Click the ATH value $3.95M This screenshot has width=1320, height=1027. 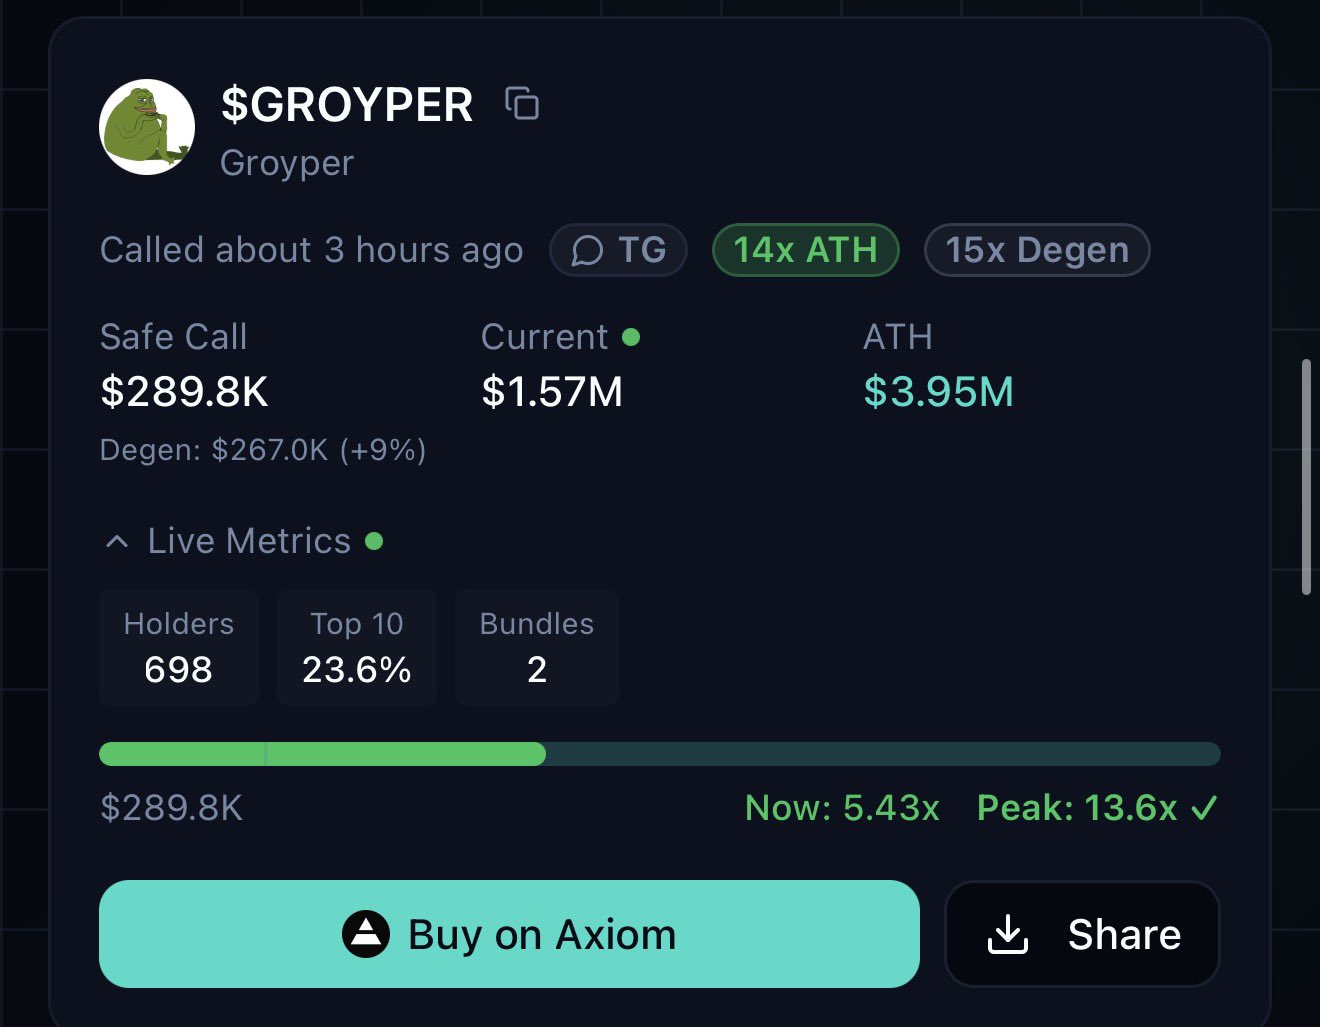[x=938, y=392]
